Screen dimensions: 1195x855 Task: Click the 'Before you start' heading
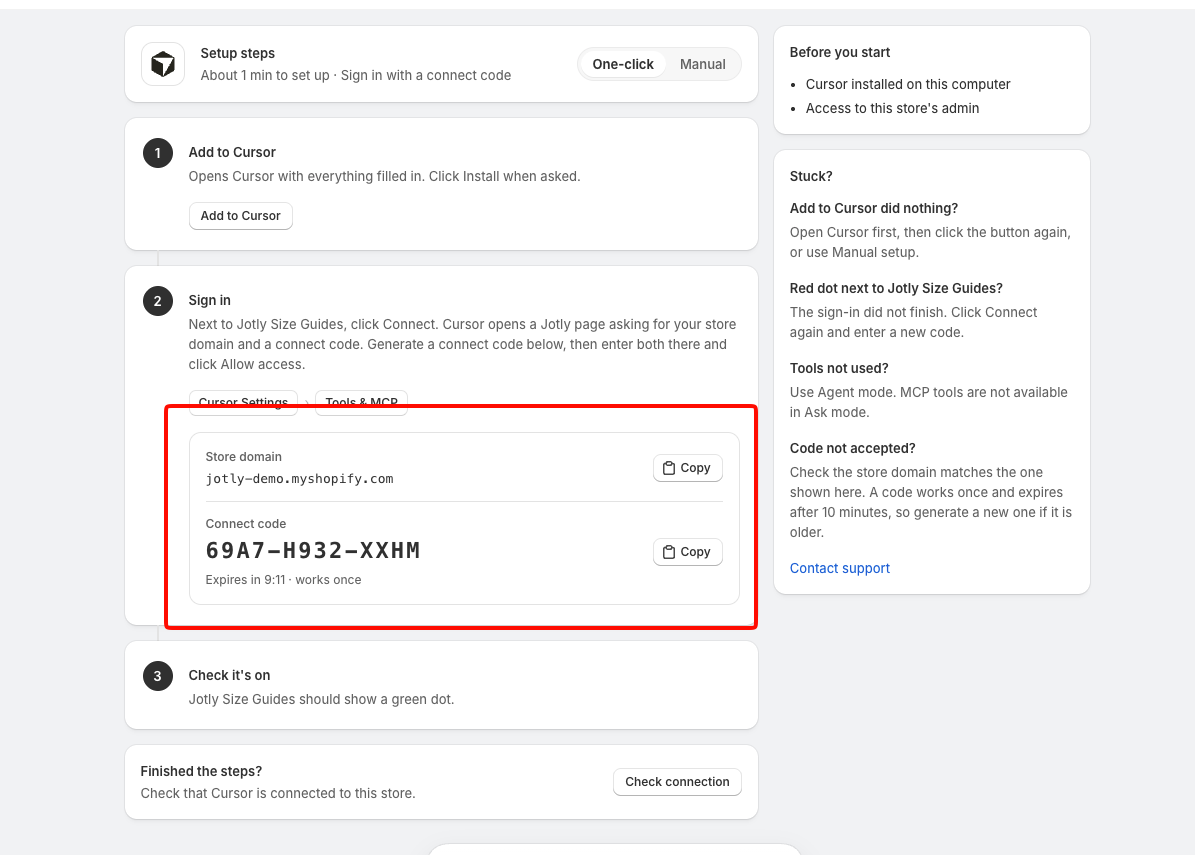840,53
